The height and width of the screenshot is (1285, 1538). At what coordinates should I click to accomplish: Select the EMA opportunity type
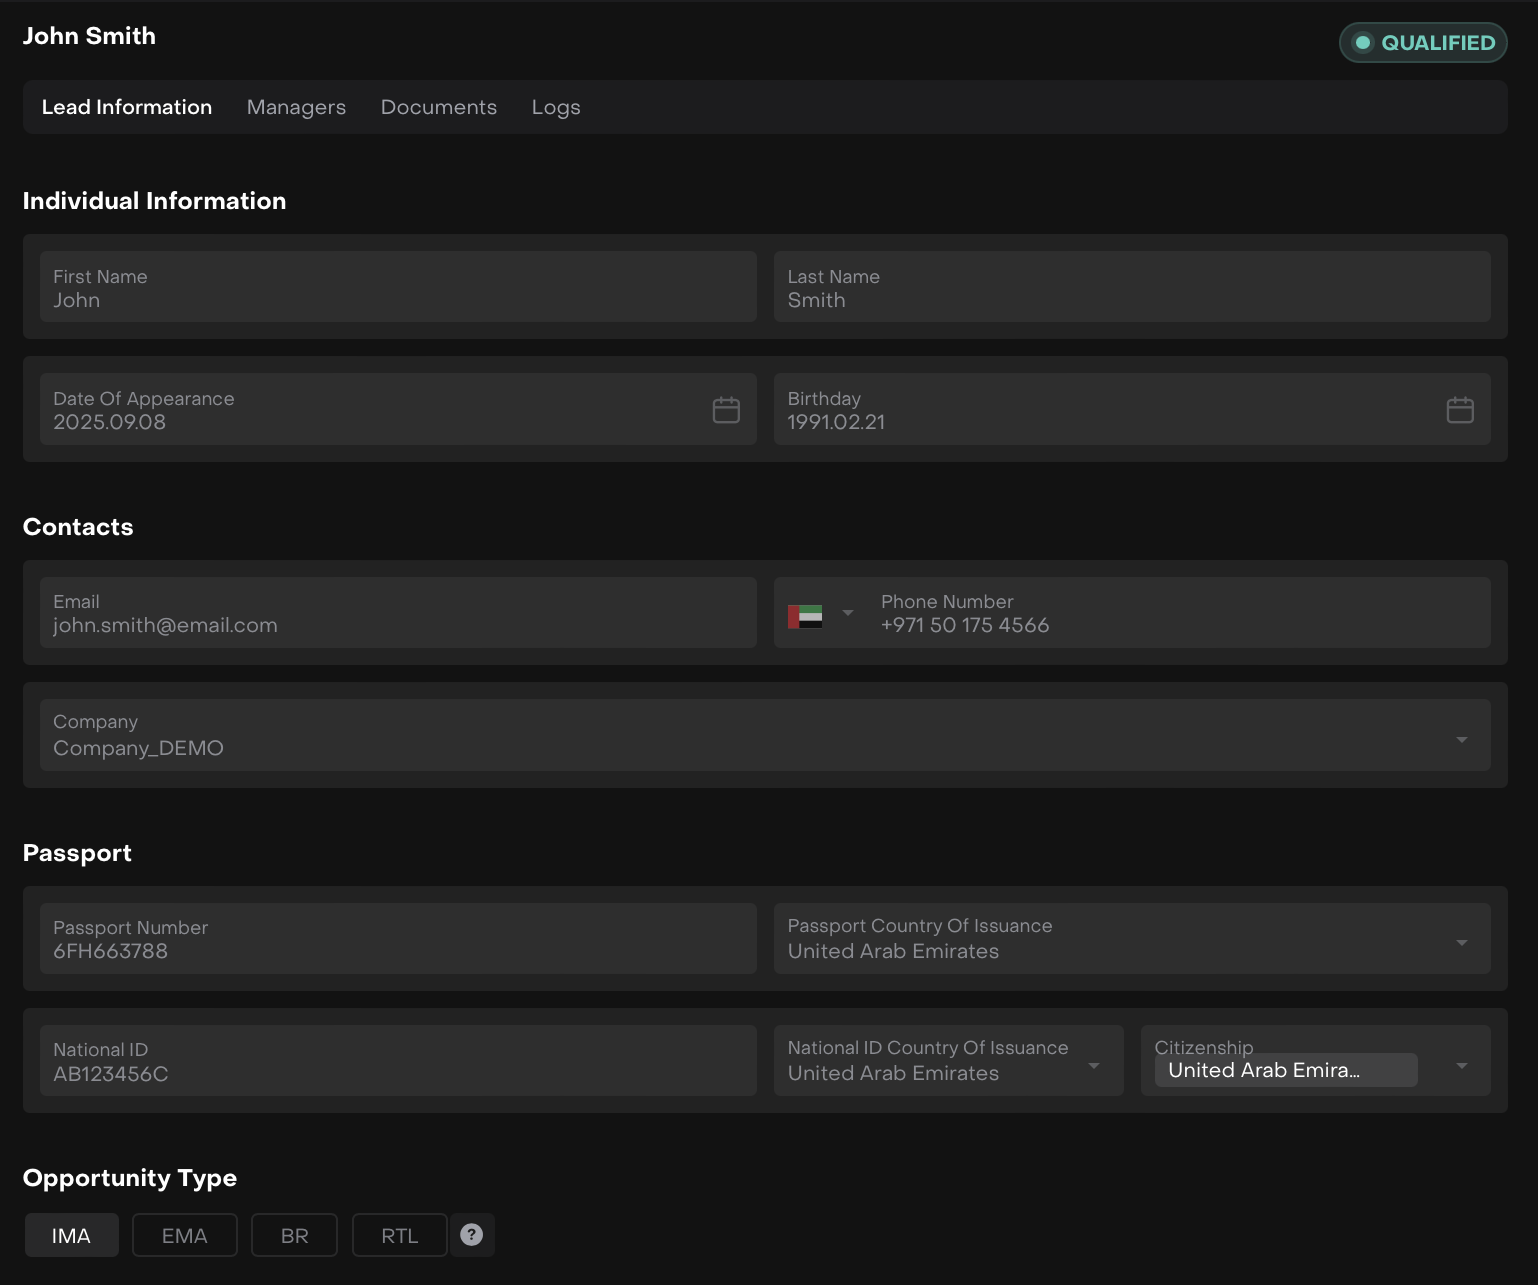(185, 1236)
